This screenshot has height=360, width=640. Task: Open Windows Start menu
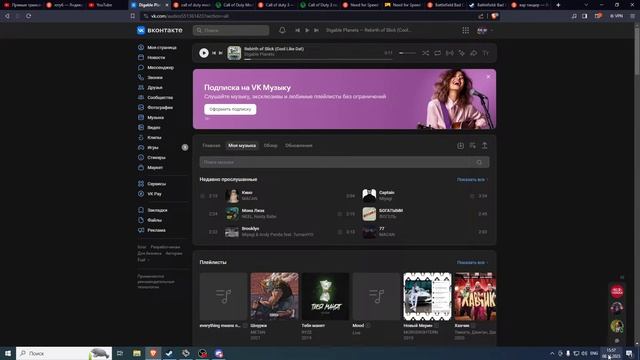[x=7, y=353]
